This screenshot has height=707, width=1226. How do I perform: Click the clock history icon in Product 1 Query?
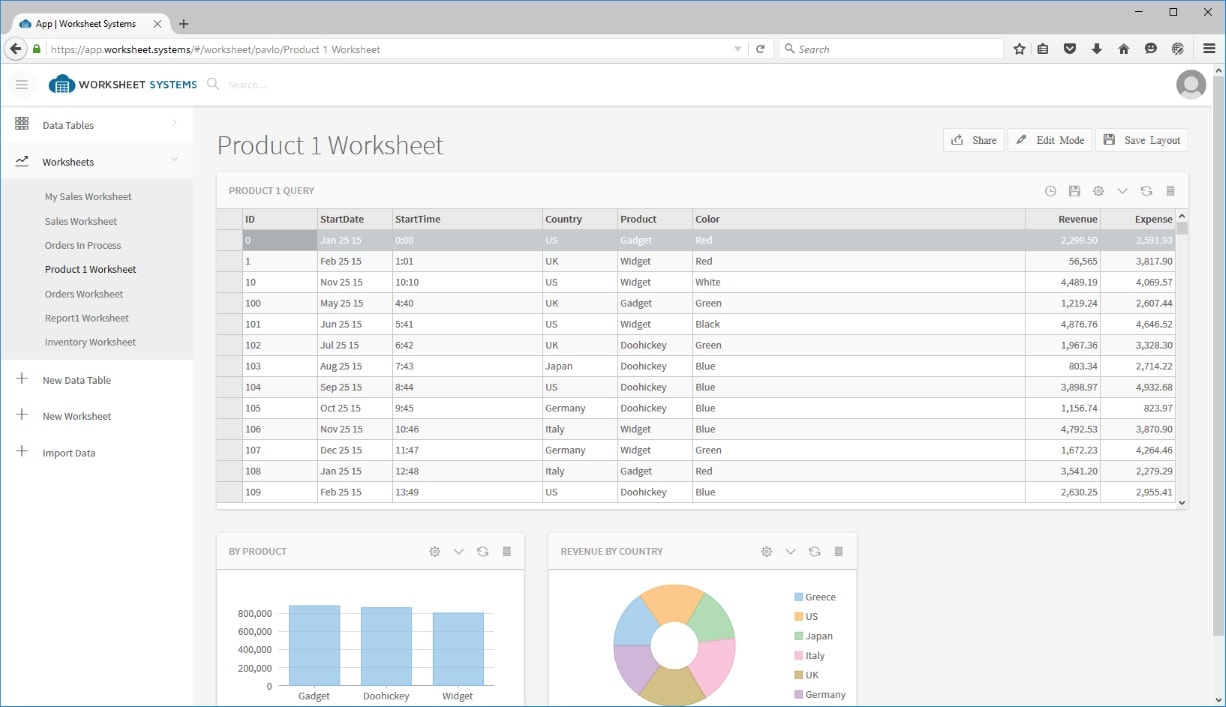[x=1050, y=191]
